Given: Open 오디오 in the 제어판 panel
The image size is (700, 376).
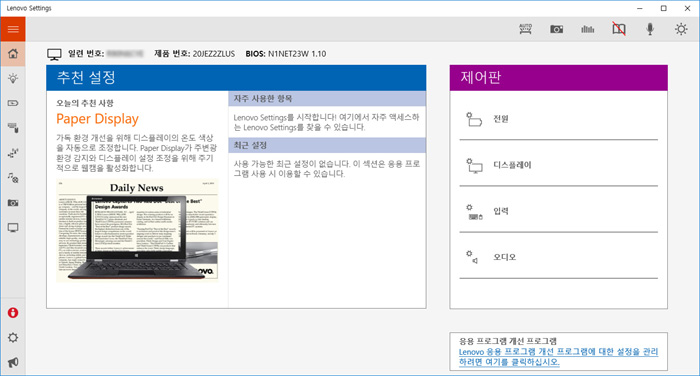Looking at the screenshot, I should (x=558, y=257).
